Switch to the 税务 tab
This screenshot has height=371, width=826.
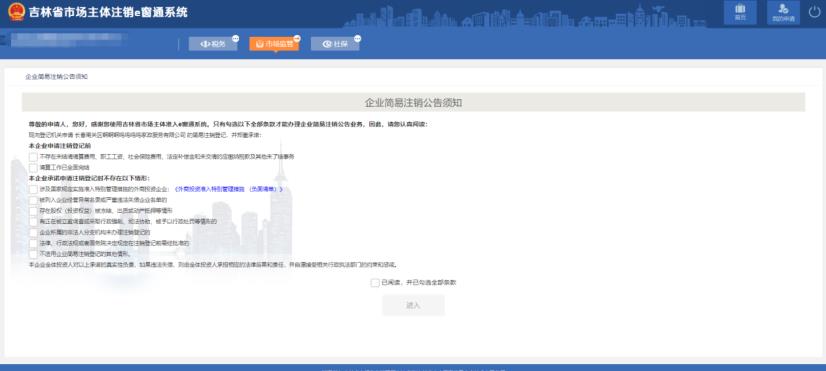click(213, 44)
